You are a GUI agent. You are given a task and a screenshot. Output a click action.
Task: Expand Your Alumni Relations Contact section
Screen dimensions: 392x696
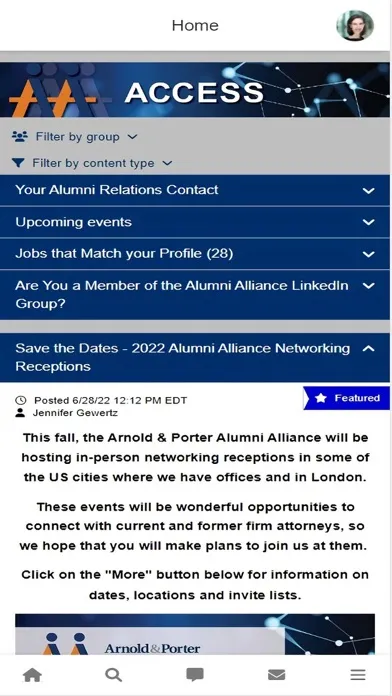point(195,190)
